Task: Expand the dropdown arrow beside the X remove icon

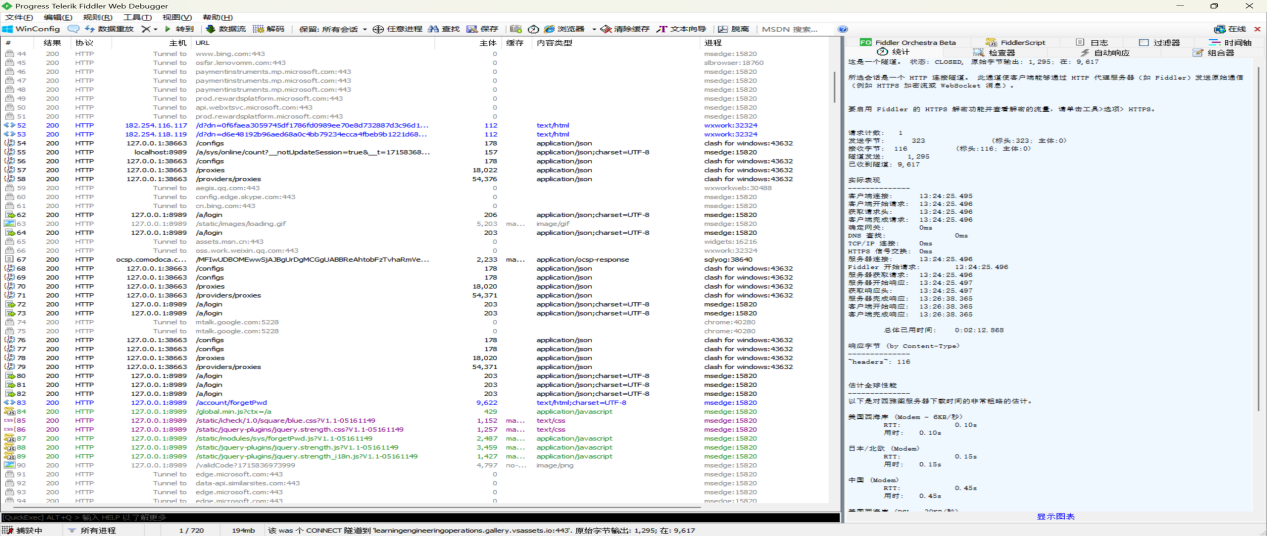Action: [157, 29]
